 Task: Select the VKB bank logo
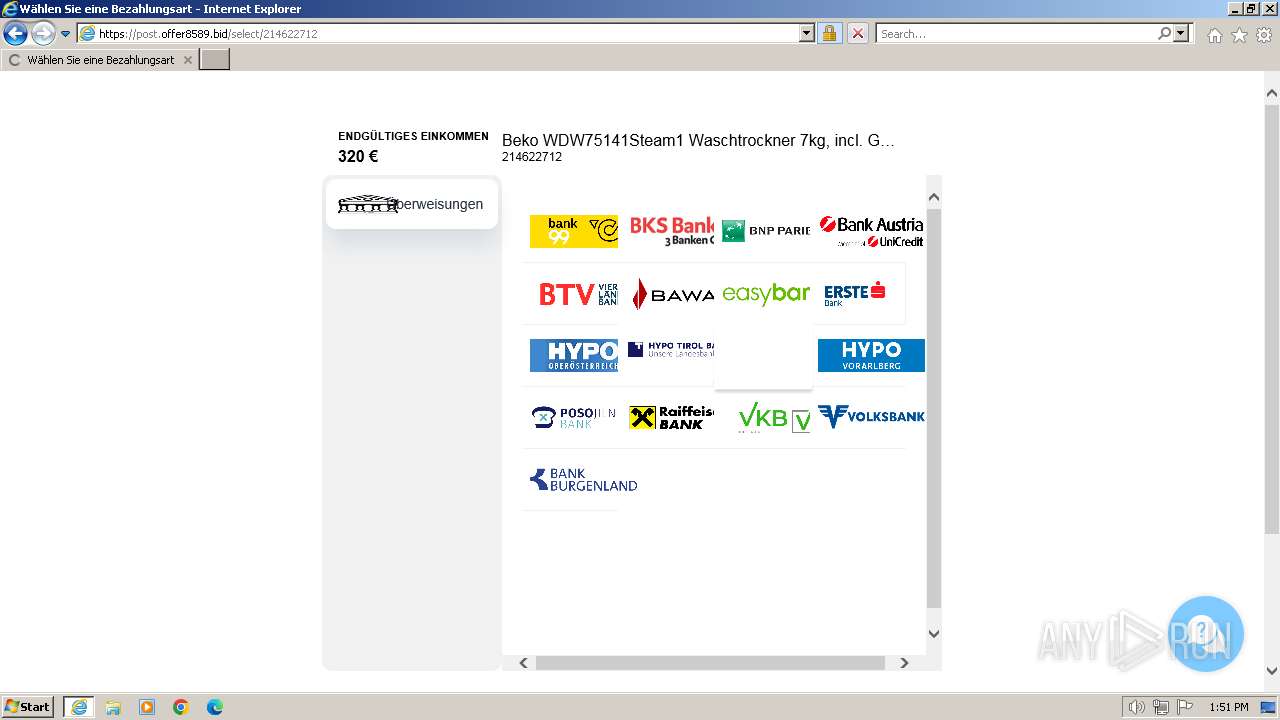tap(773, 417)
